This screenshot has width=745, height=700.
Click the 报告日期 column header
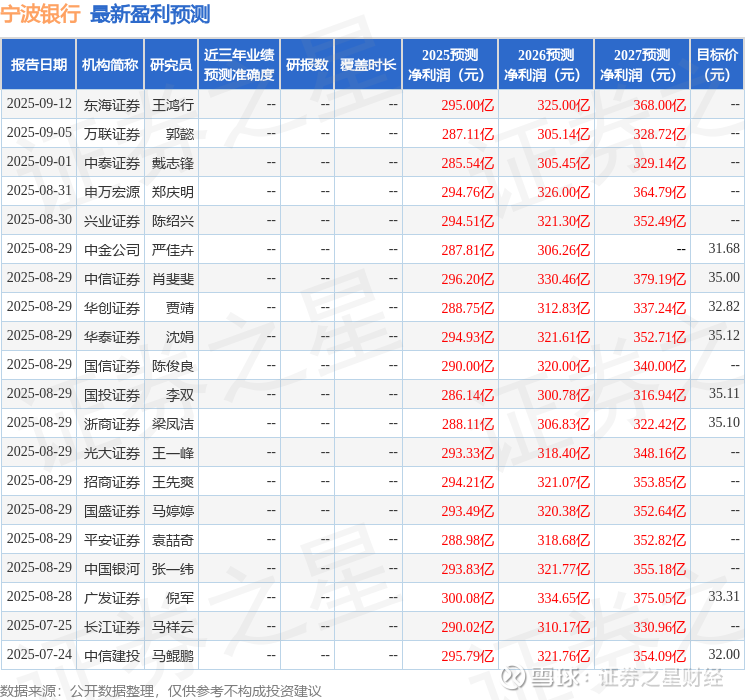pos(38,65)
